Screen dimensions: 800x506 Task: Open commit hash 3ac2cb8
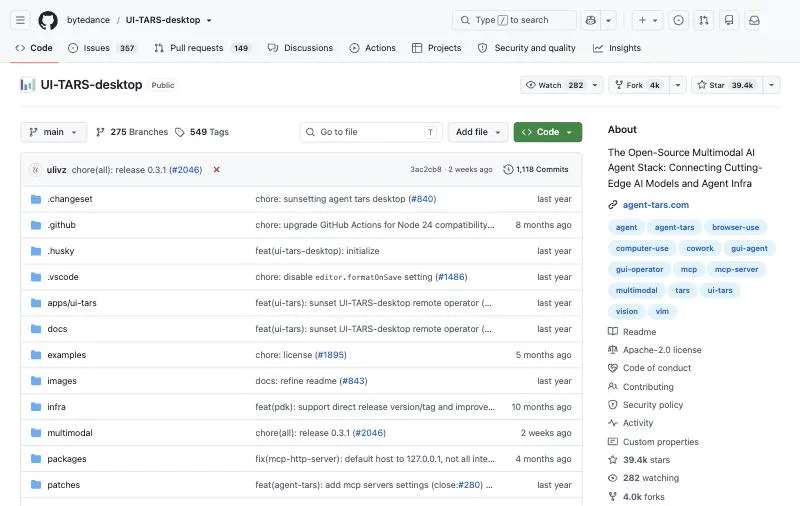pyautogui.click(x=426, y=169)
